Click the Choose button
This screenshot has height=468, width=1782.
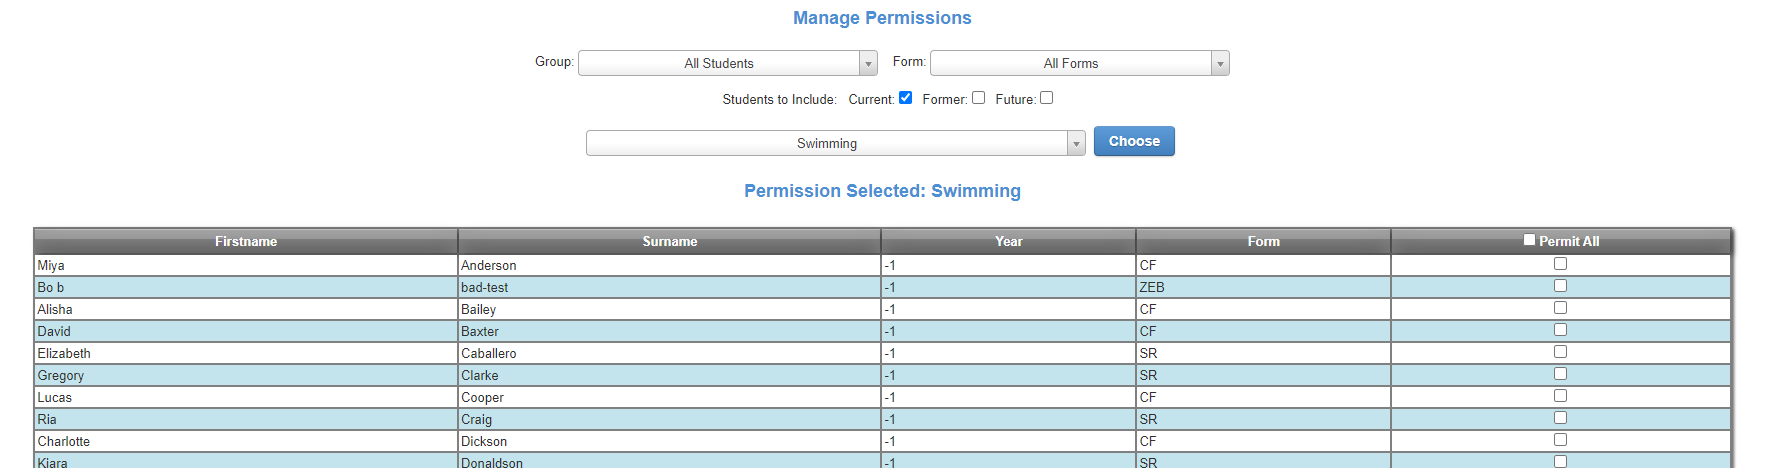click(1134, 141)
